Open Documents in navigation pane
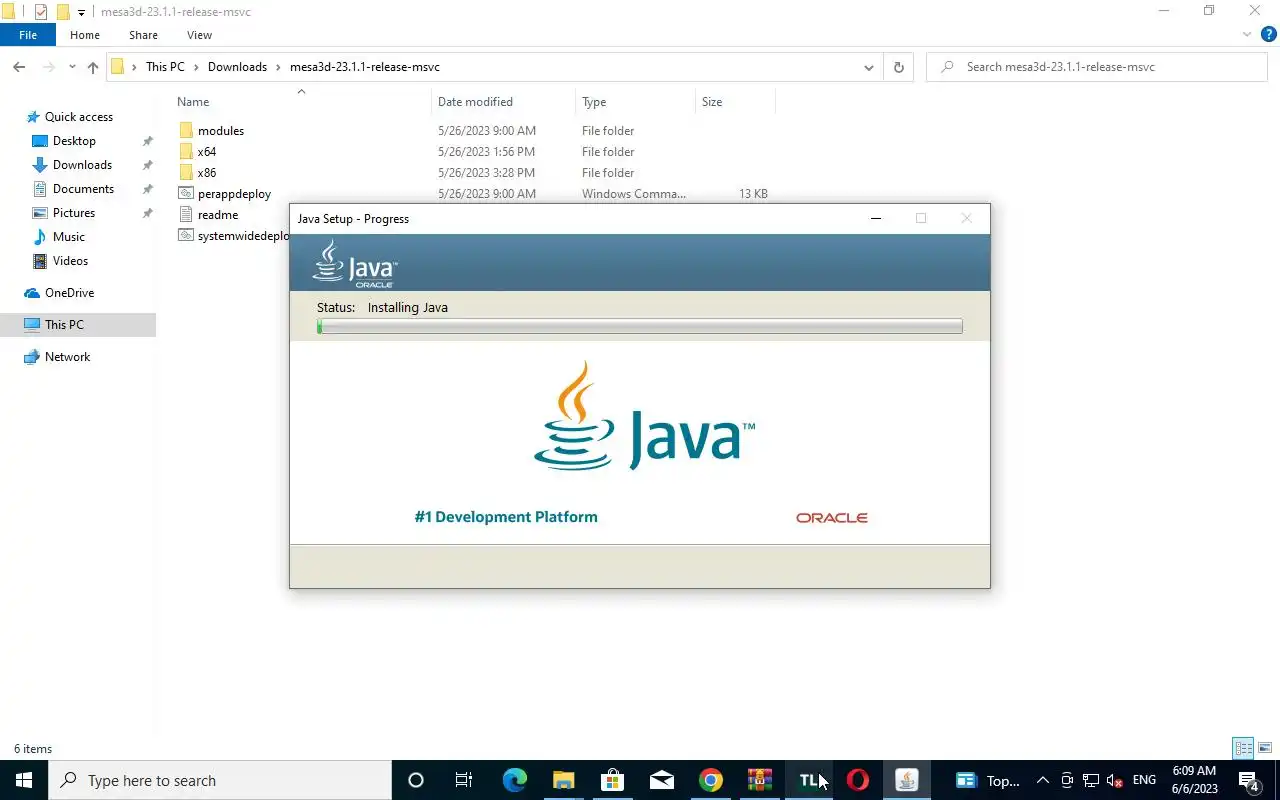This screenshot has width=1280, height=800. 83,189
